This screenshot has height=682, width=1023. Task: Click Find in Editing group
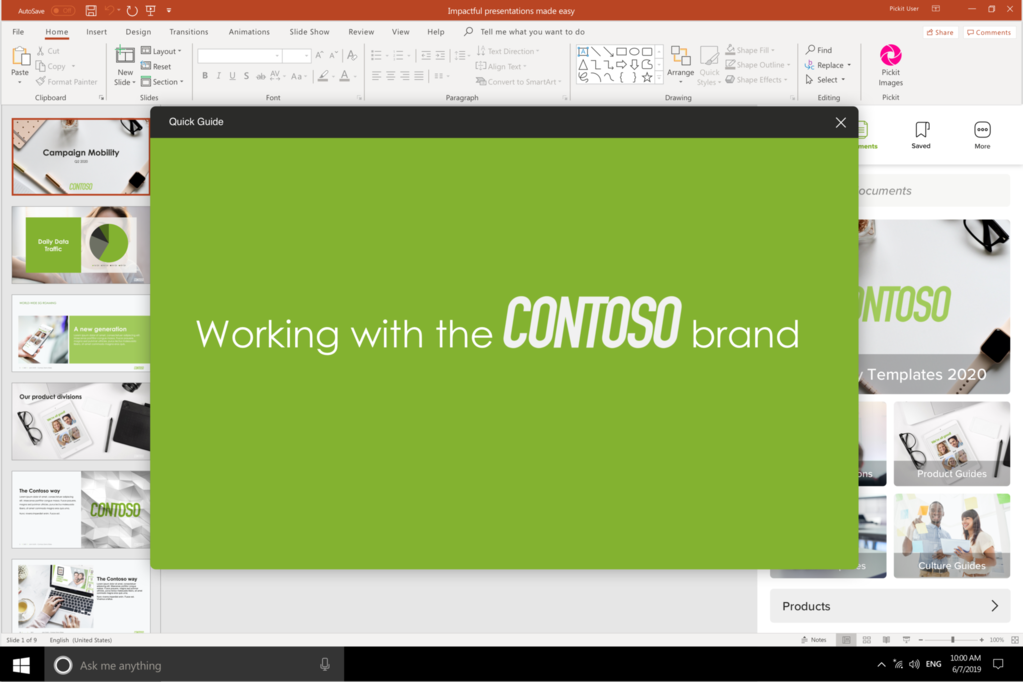819,50
